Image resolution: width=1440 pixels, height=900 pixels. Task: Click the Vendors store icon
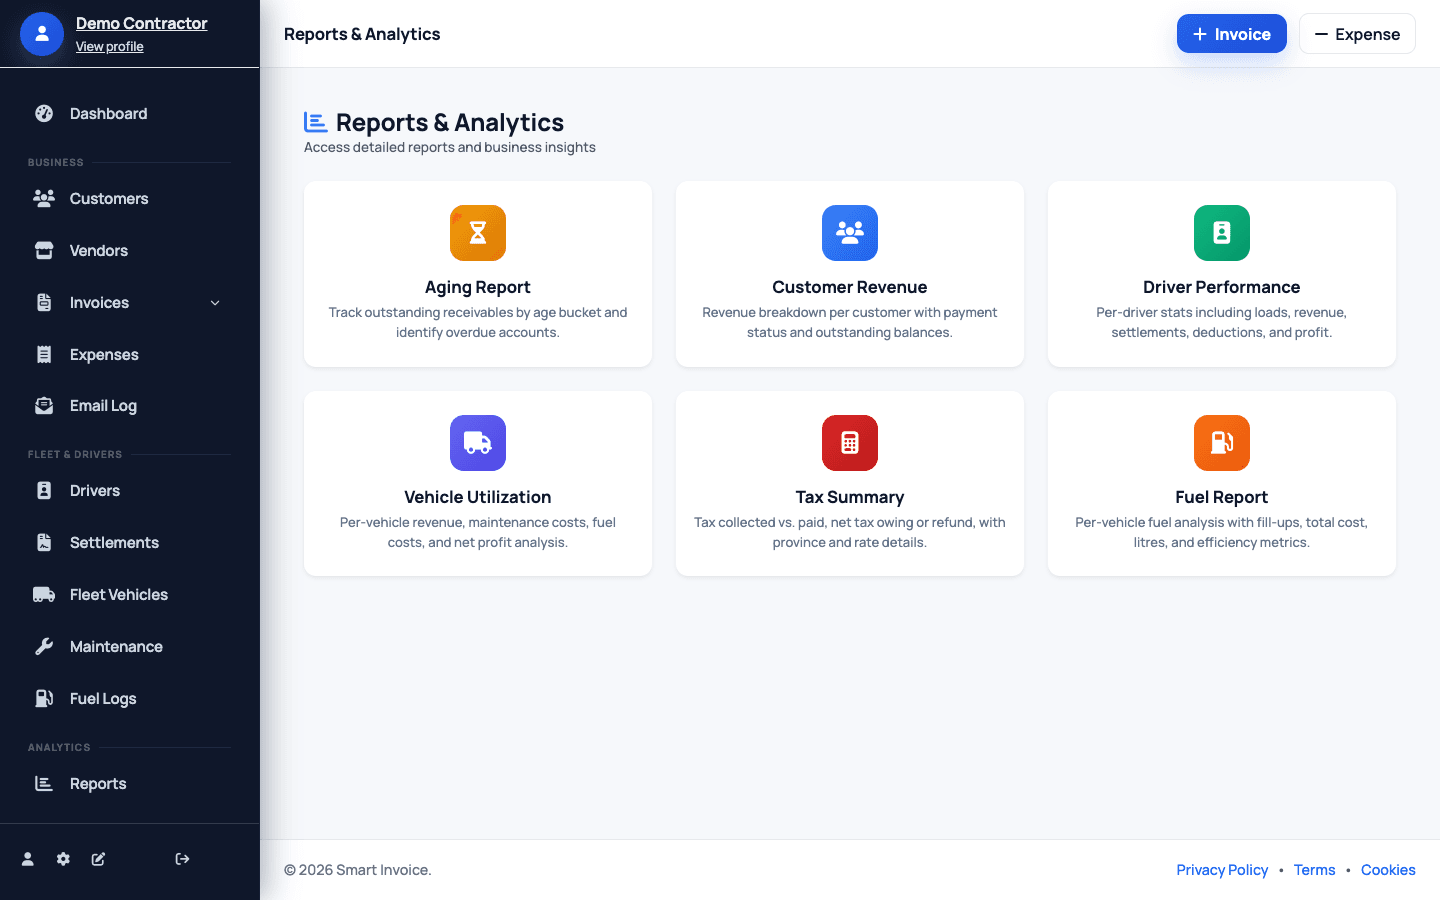(44, 250)
